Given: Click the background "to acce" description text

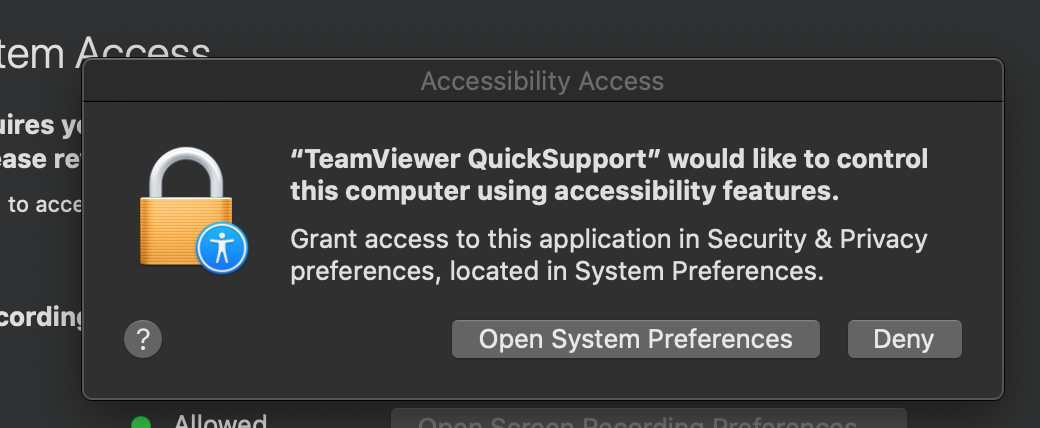Looking at the screenshot, I should (x=45, y=205).
